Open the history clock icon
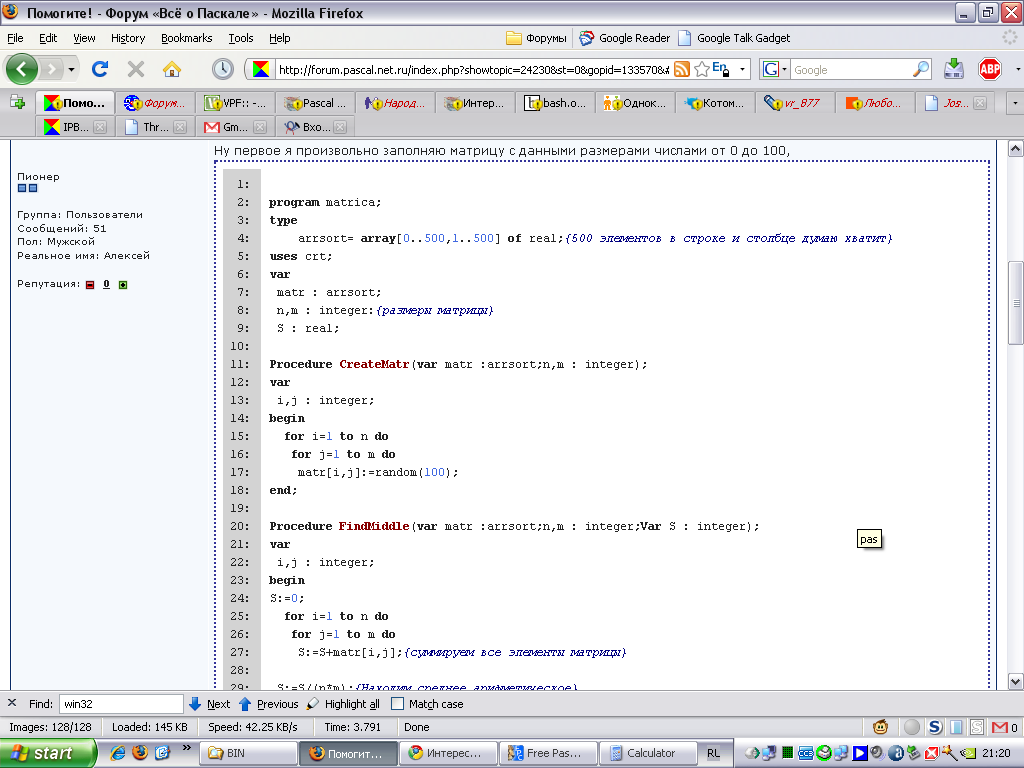Viewport: 1024px width, 768px height. (222, 69)
